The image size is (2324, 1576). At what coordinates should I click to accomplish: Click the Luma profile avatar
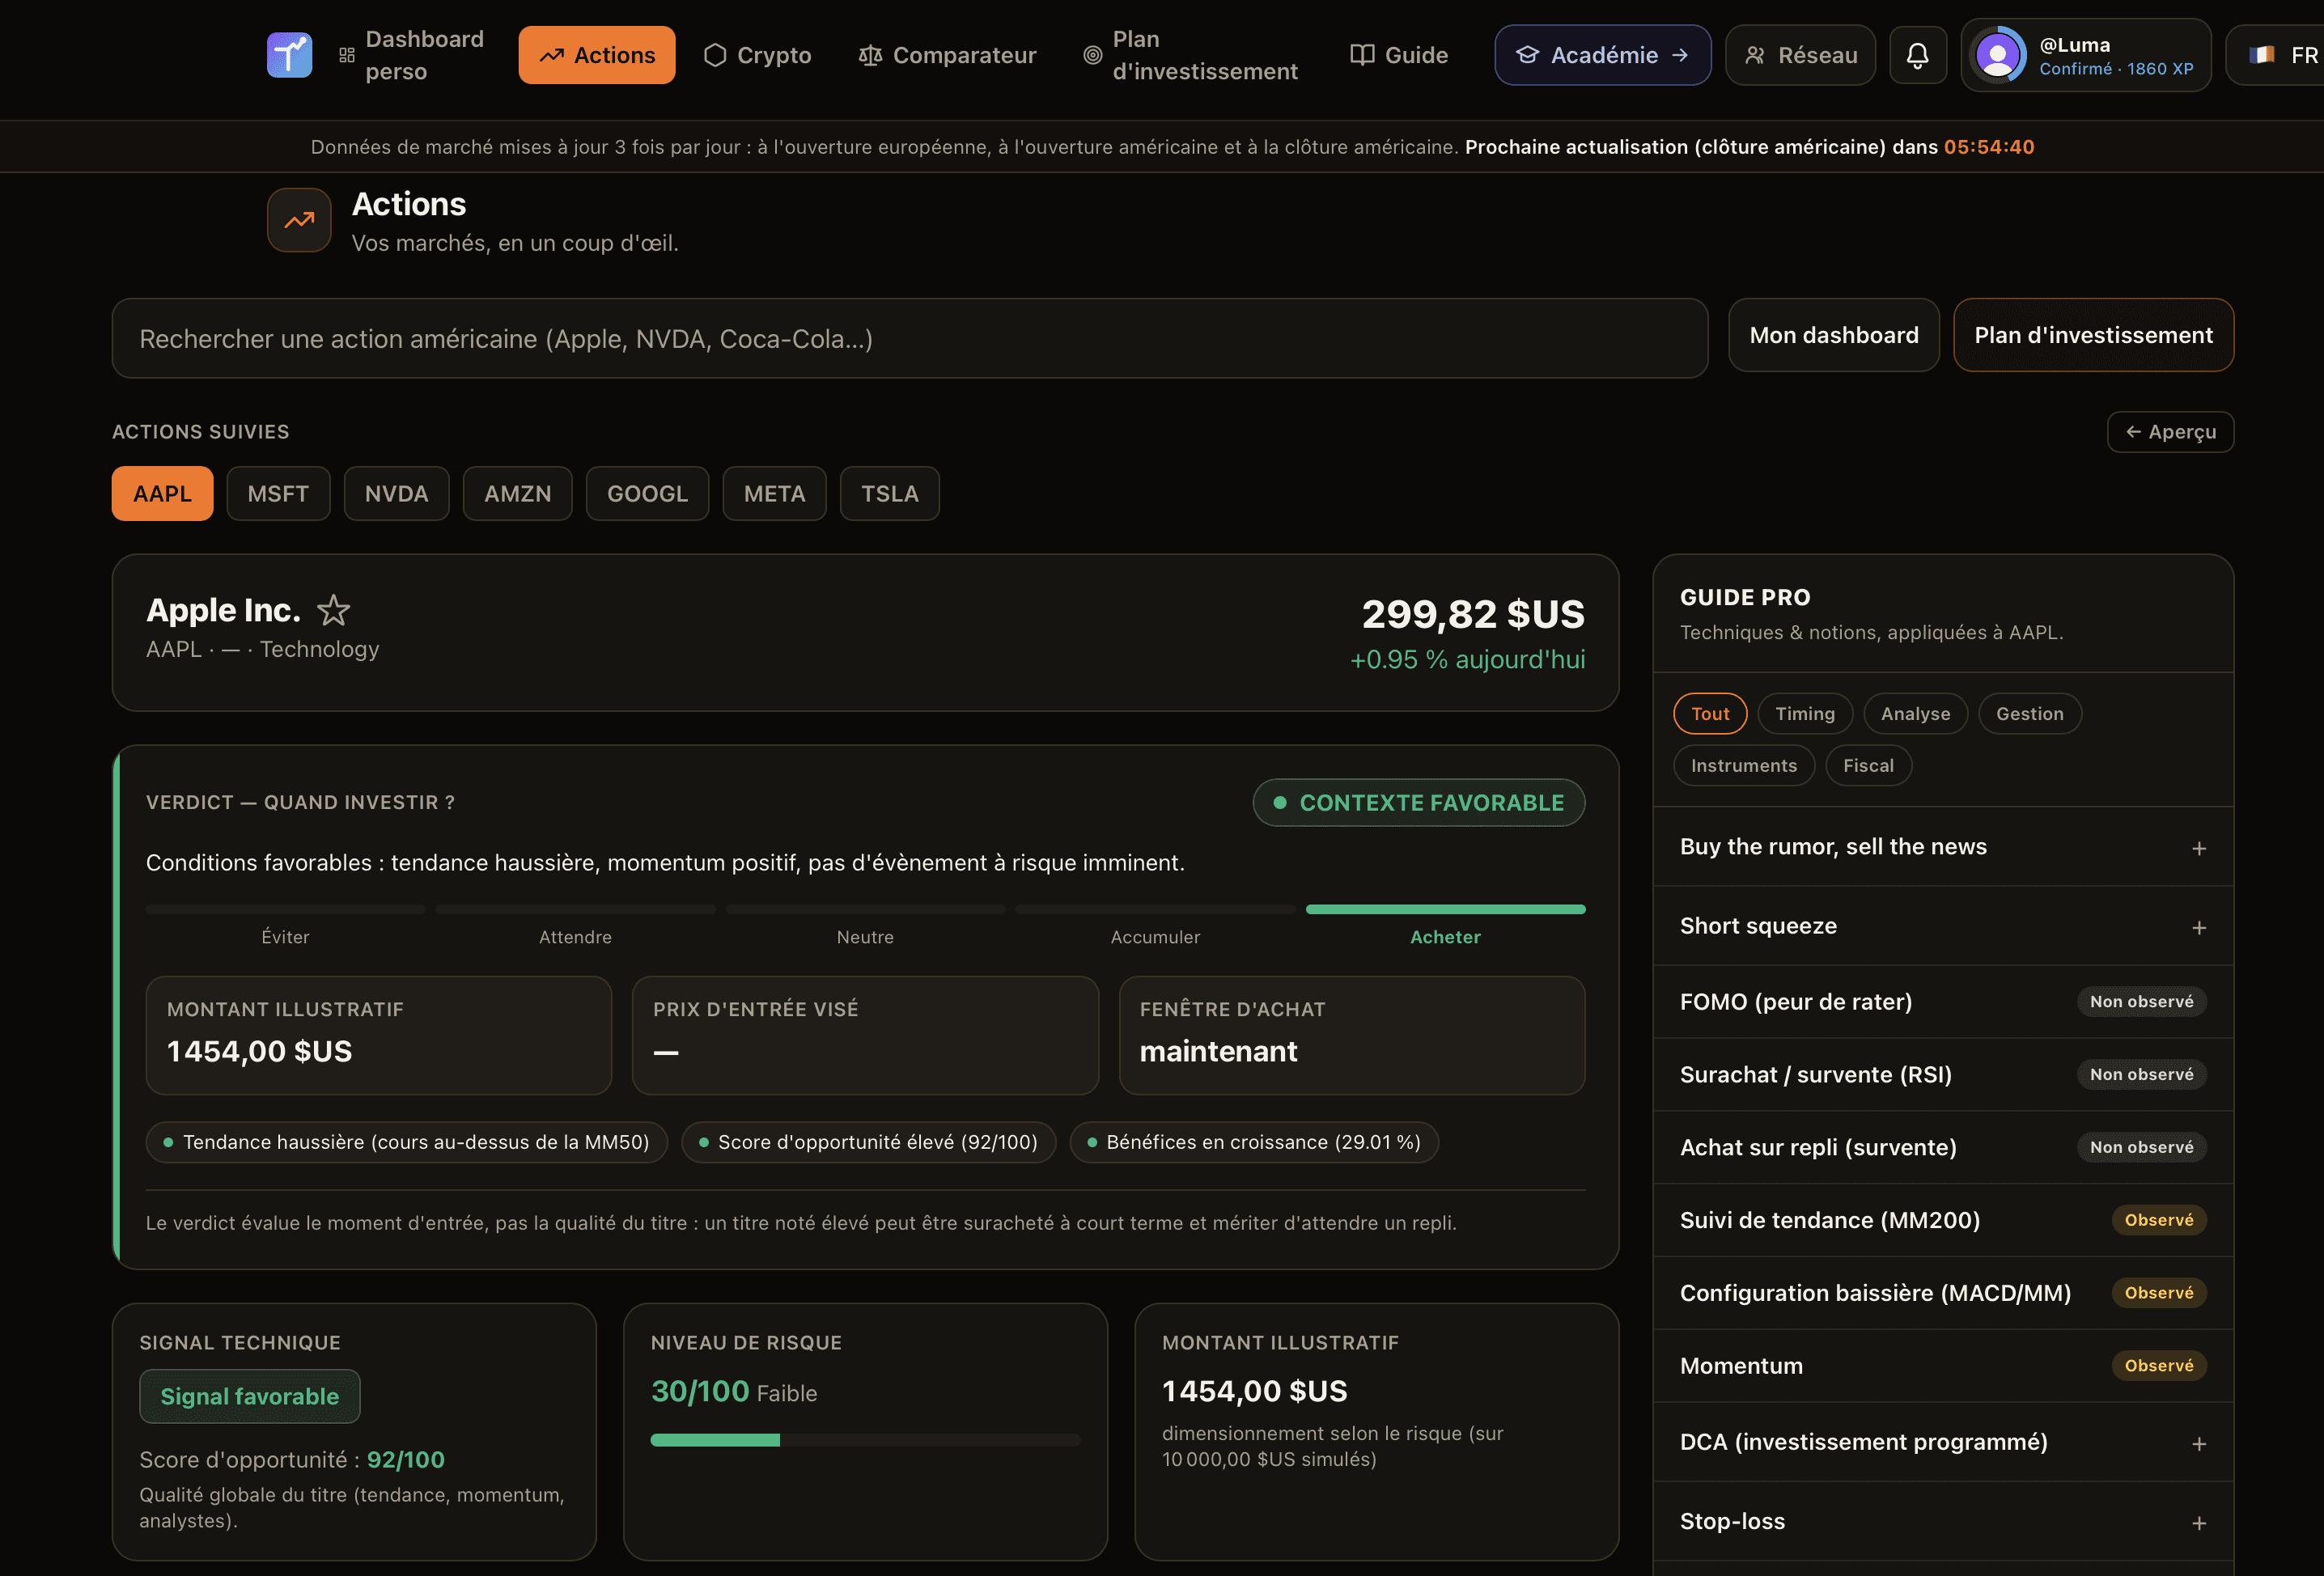click(1998, 55)
